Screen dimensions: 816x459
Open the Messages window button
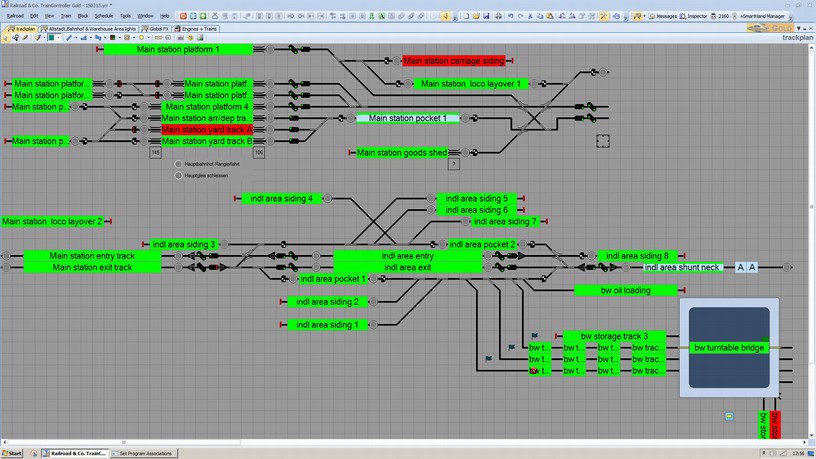click(x=662, y=16)
